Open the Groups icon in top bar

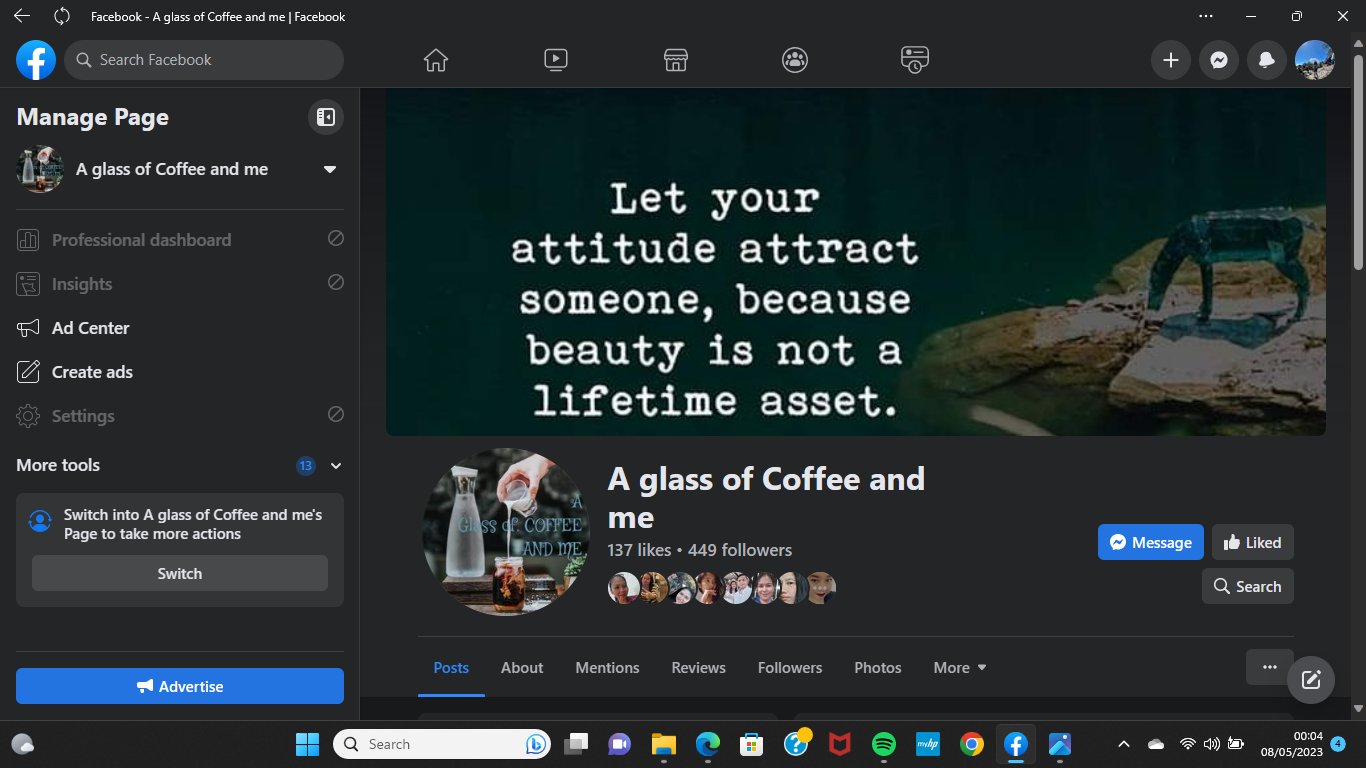[x=795, y=60]
